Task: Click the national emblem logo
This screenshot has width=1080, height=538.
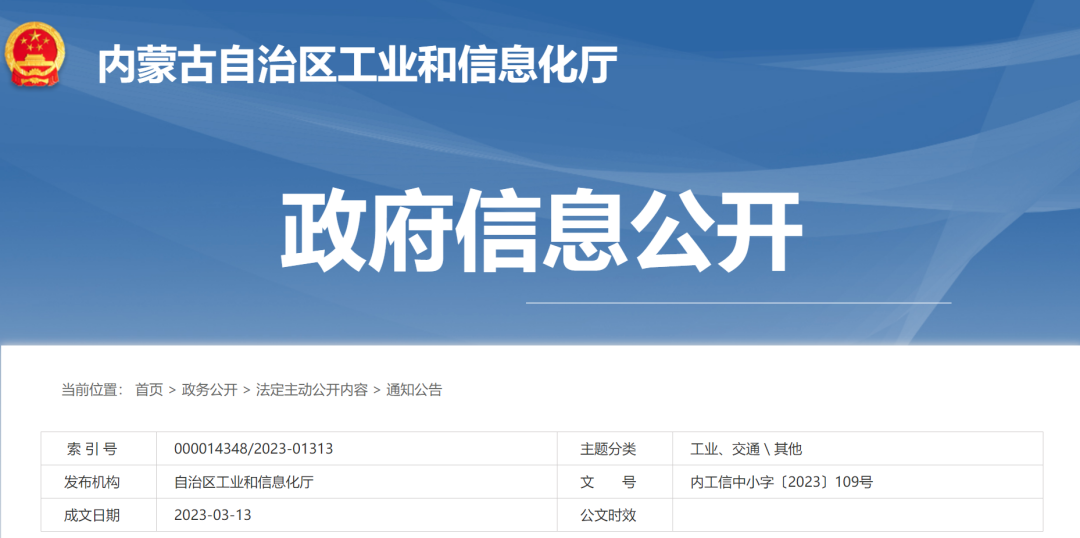Action: point(34,54)
